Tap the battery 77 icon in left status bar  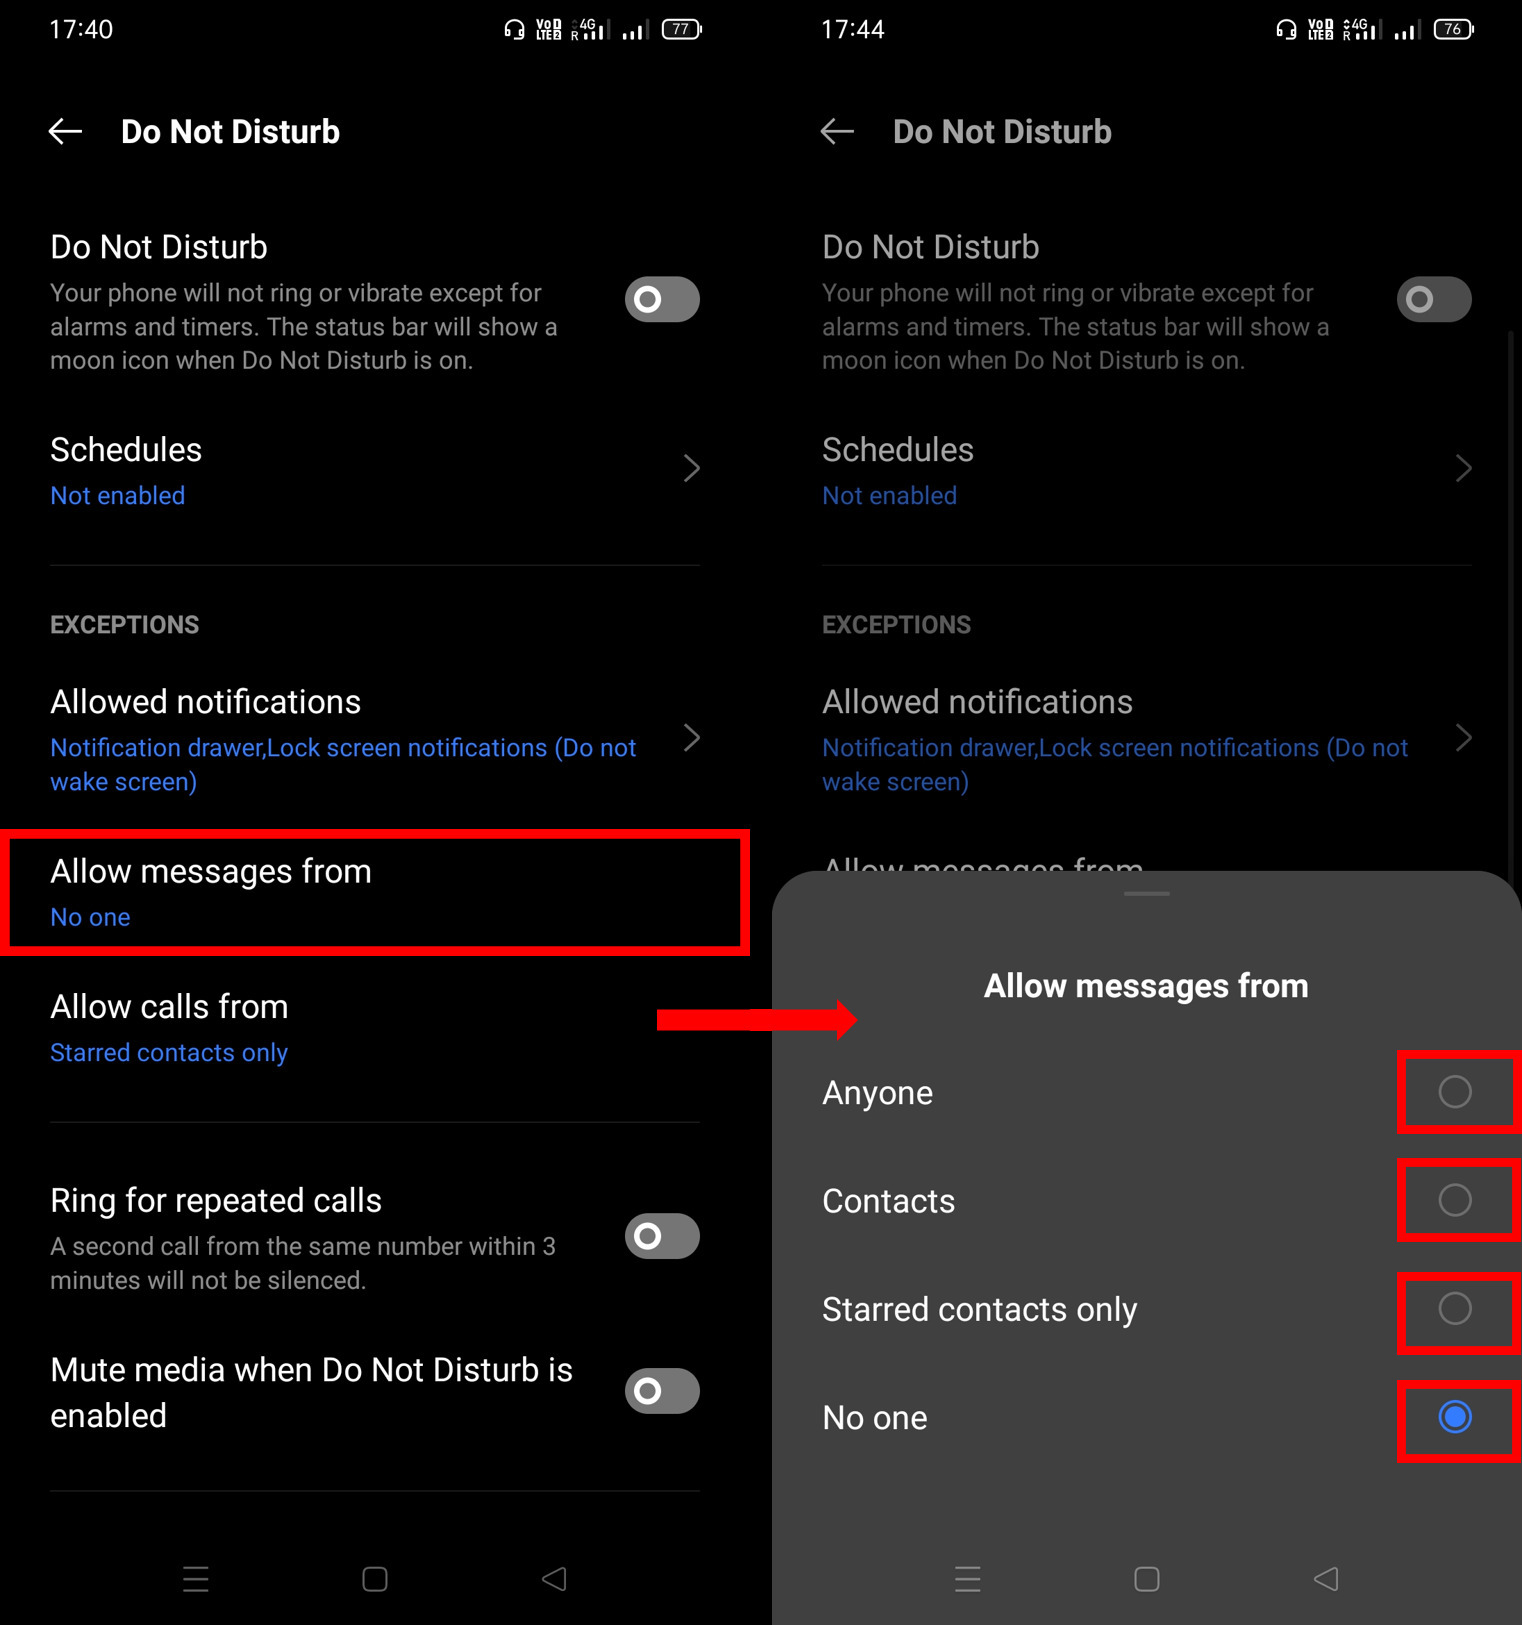pyautogui.click(x=682, y=29)
